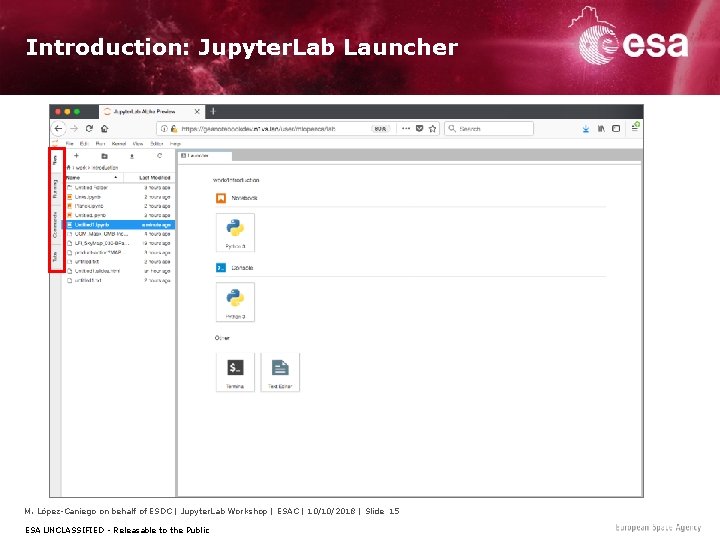
Task: Select the highlighted Untitled1.ipynb file
Action: (x=119, y=225)
